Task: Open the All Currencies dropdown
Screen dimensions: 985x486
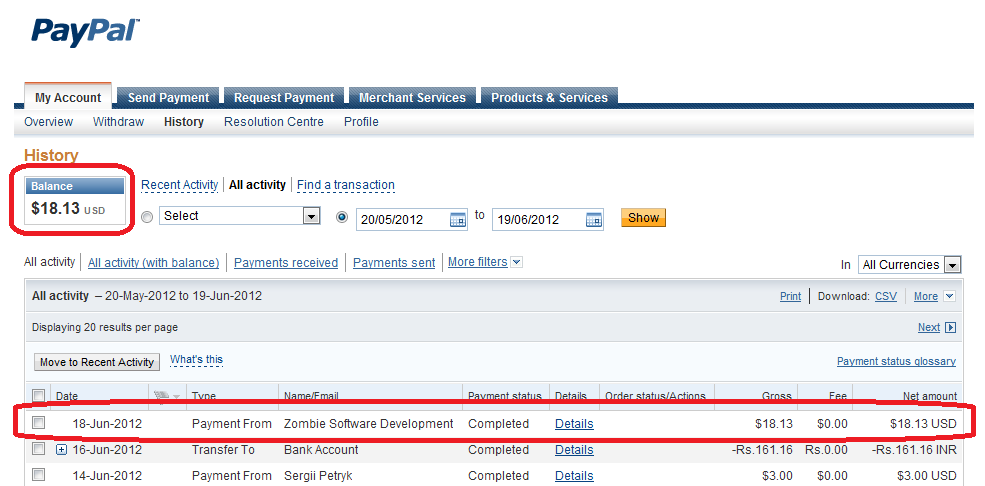Action: click(x=910, y=265)
